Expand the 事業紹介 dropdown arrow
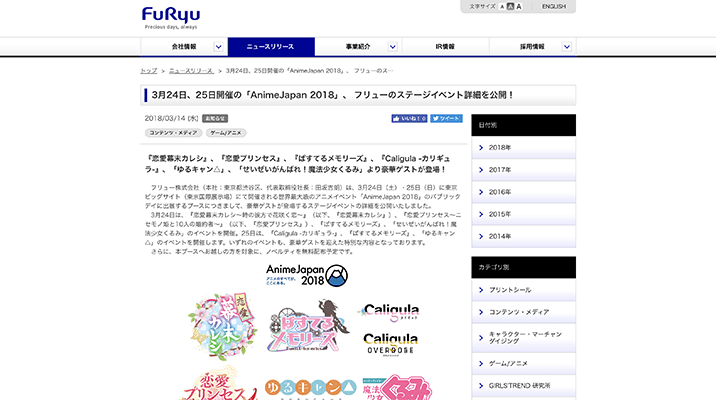This screenshot has width=716, height=400. click(x=393, y=47)
